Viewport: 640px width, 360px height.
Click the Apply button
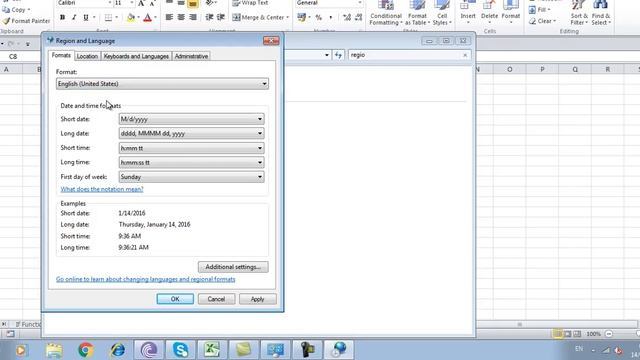[258, 299]
